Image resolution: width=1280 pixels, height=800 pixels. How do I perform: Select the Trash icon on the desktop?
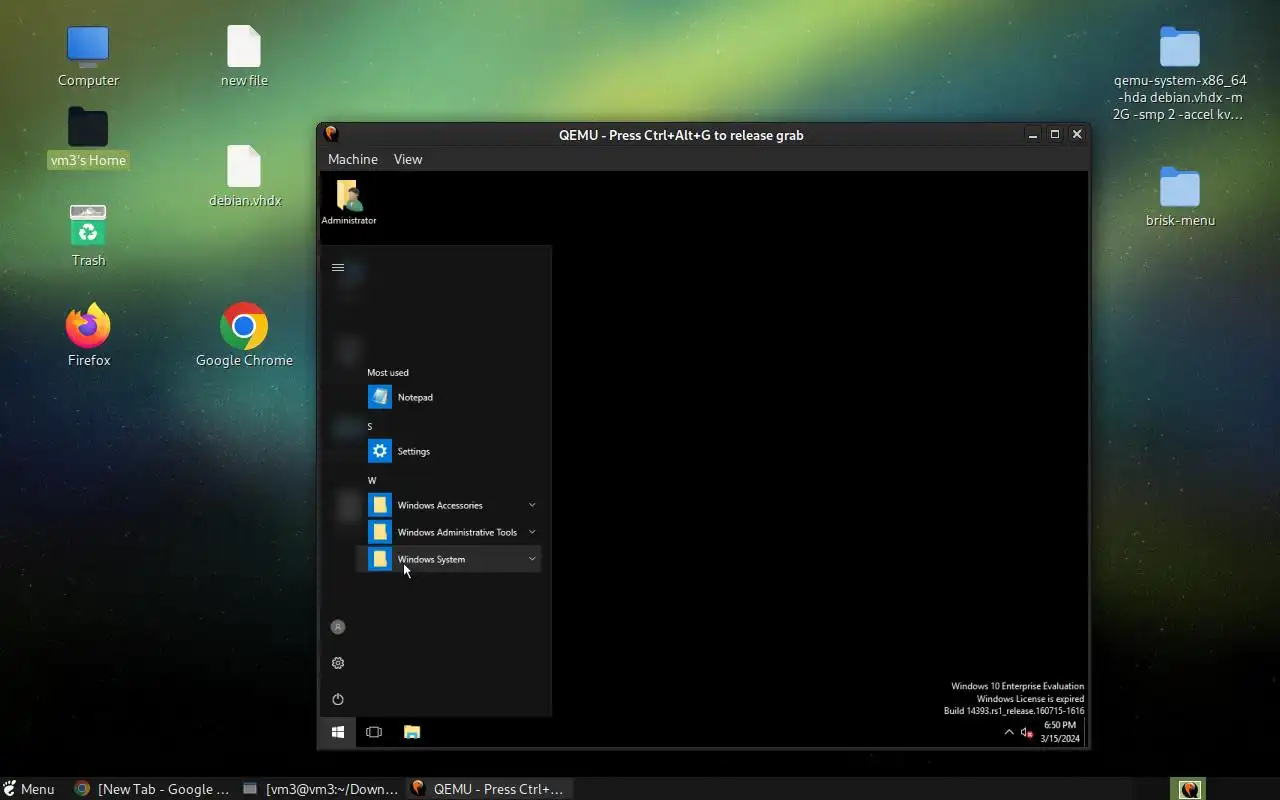[88, 235]
